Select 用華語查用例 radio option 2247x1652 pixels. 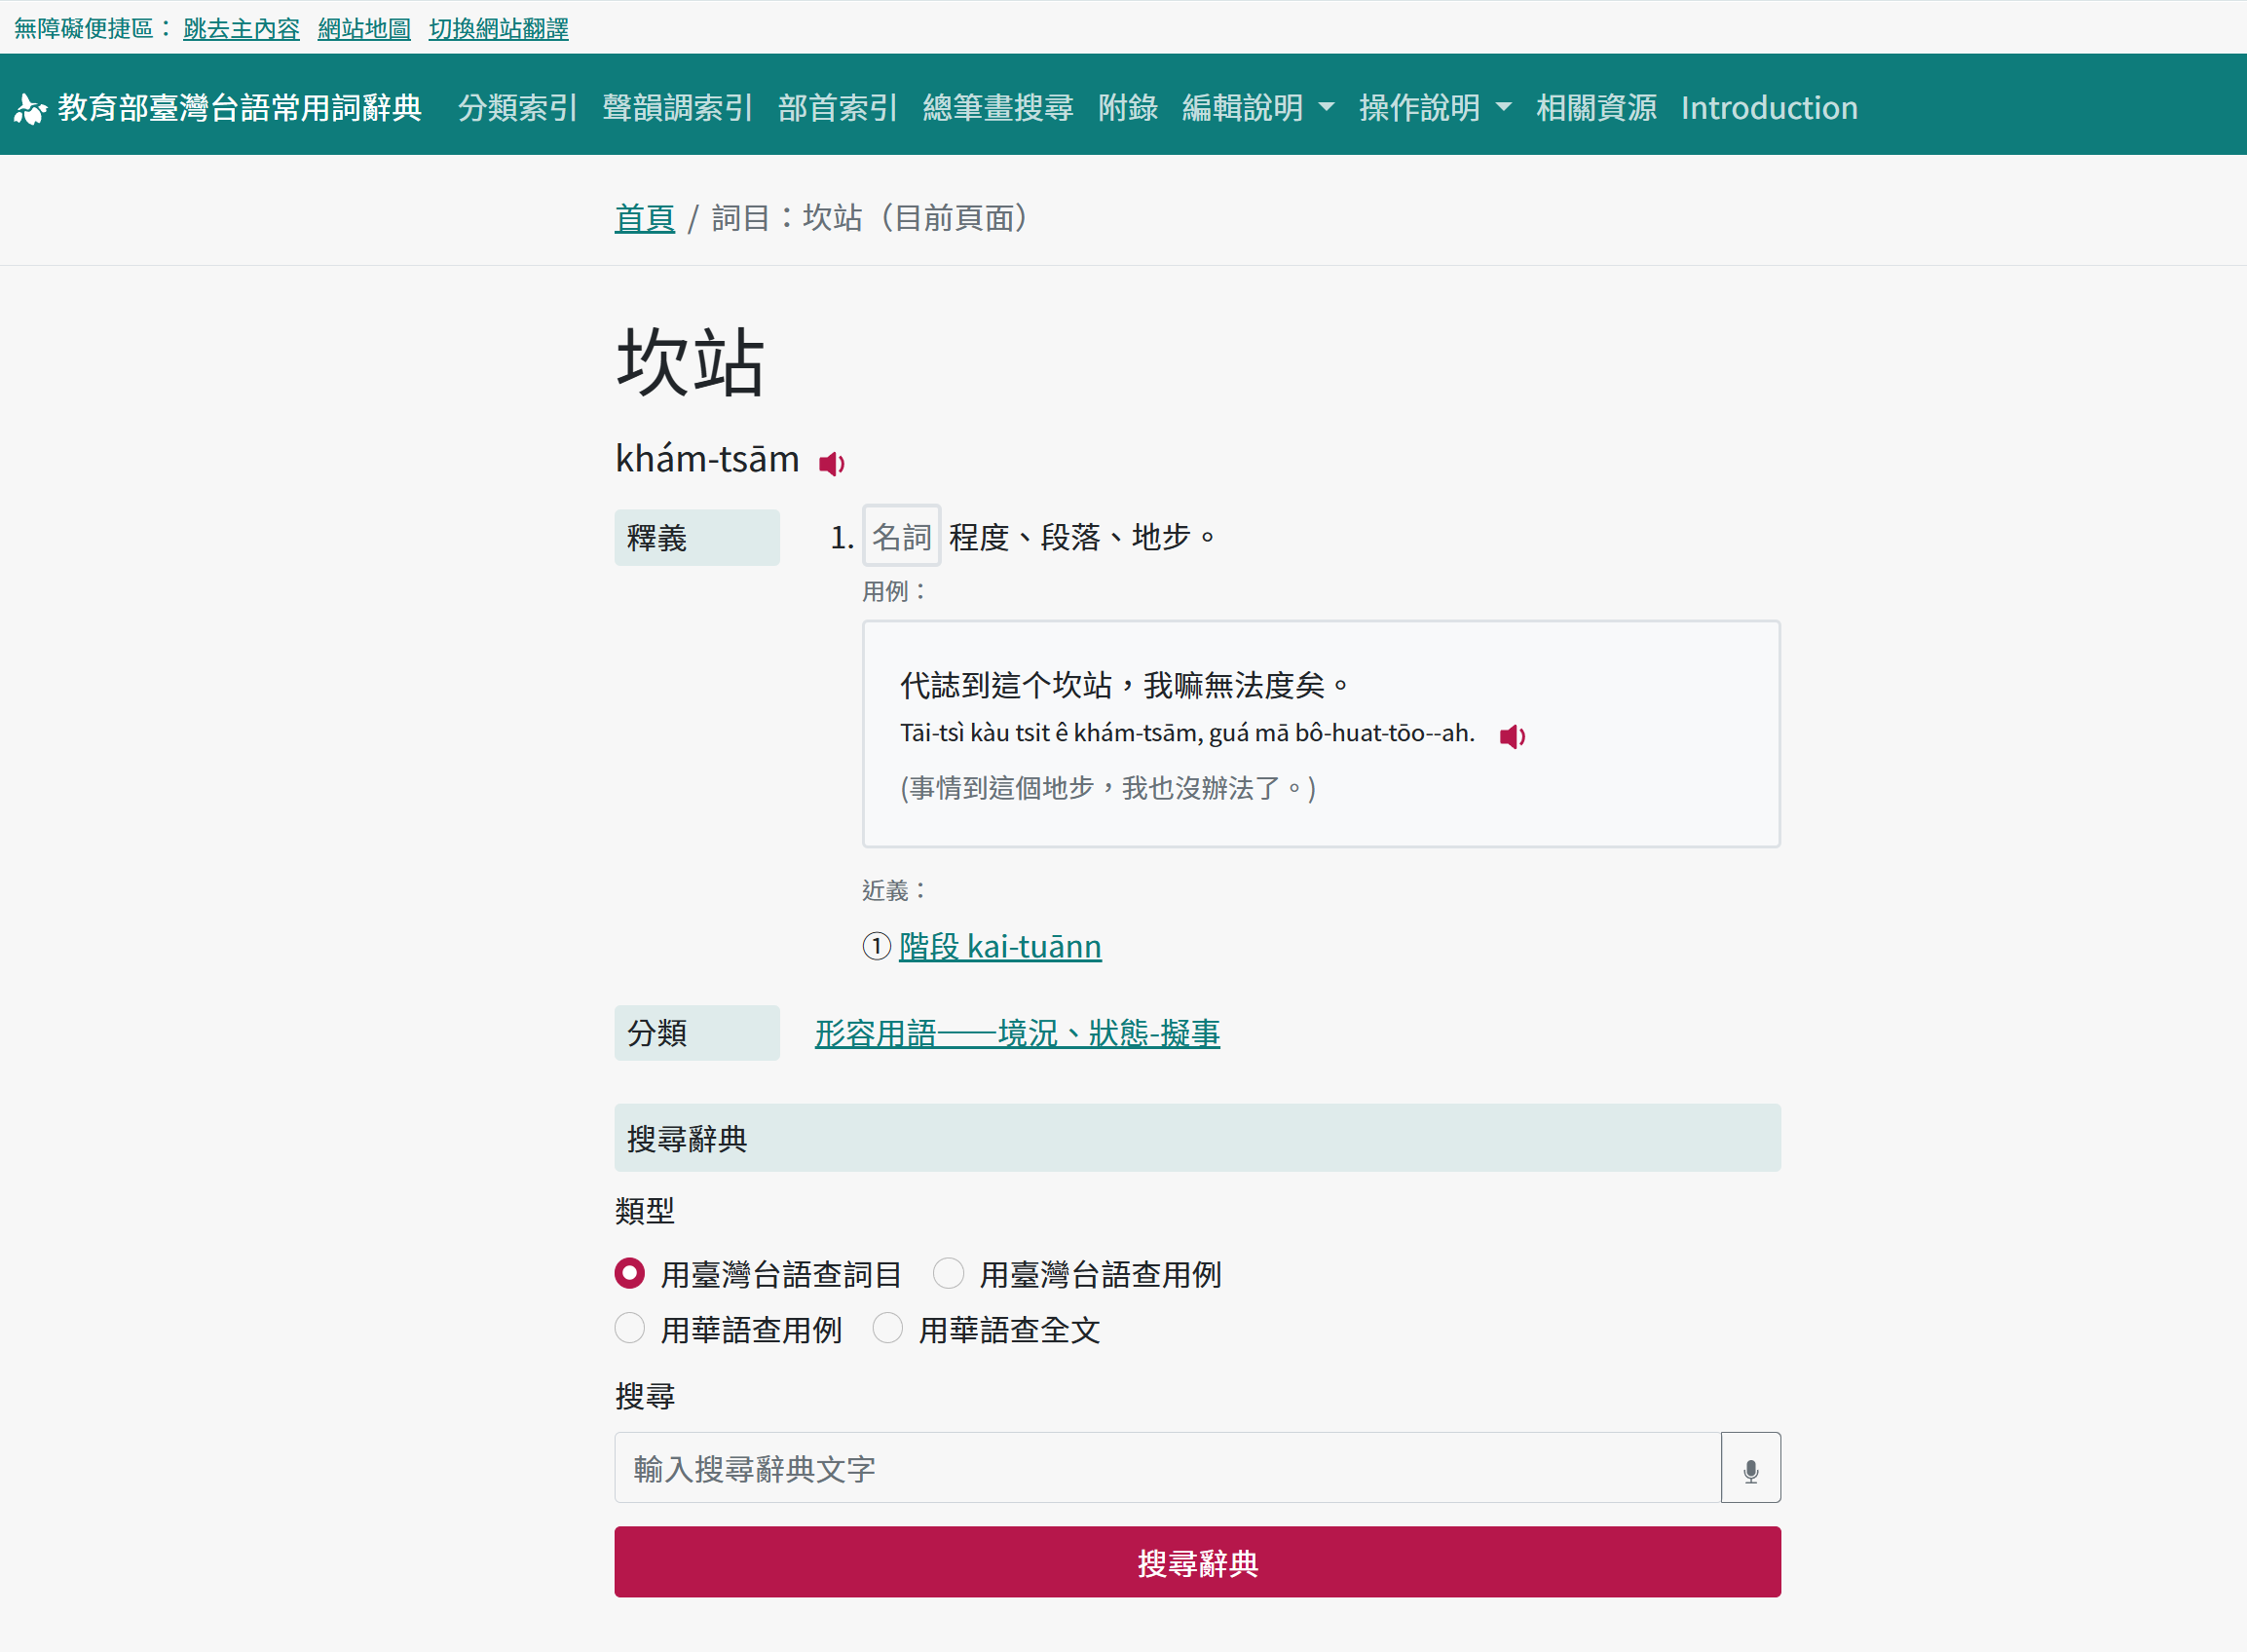[629, 1328]
